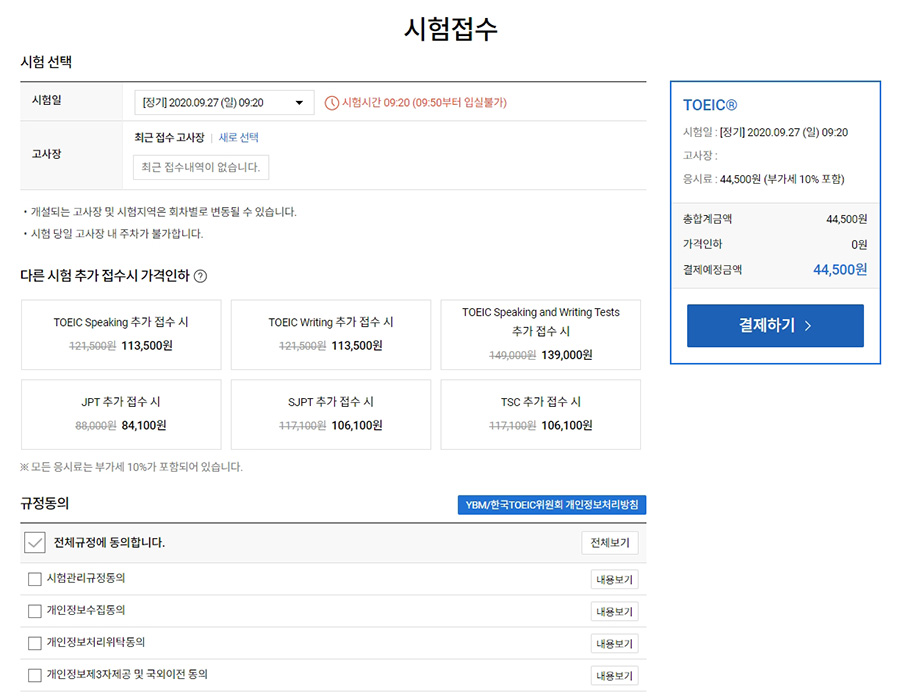
Task: Click the 새로 선택 link
Action: click(238, 138)
